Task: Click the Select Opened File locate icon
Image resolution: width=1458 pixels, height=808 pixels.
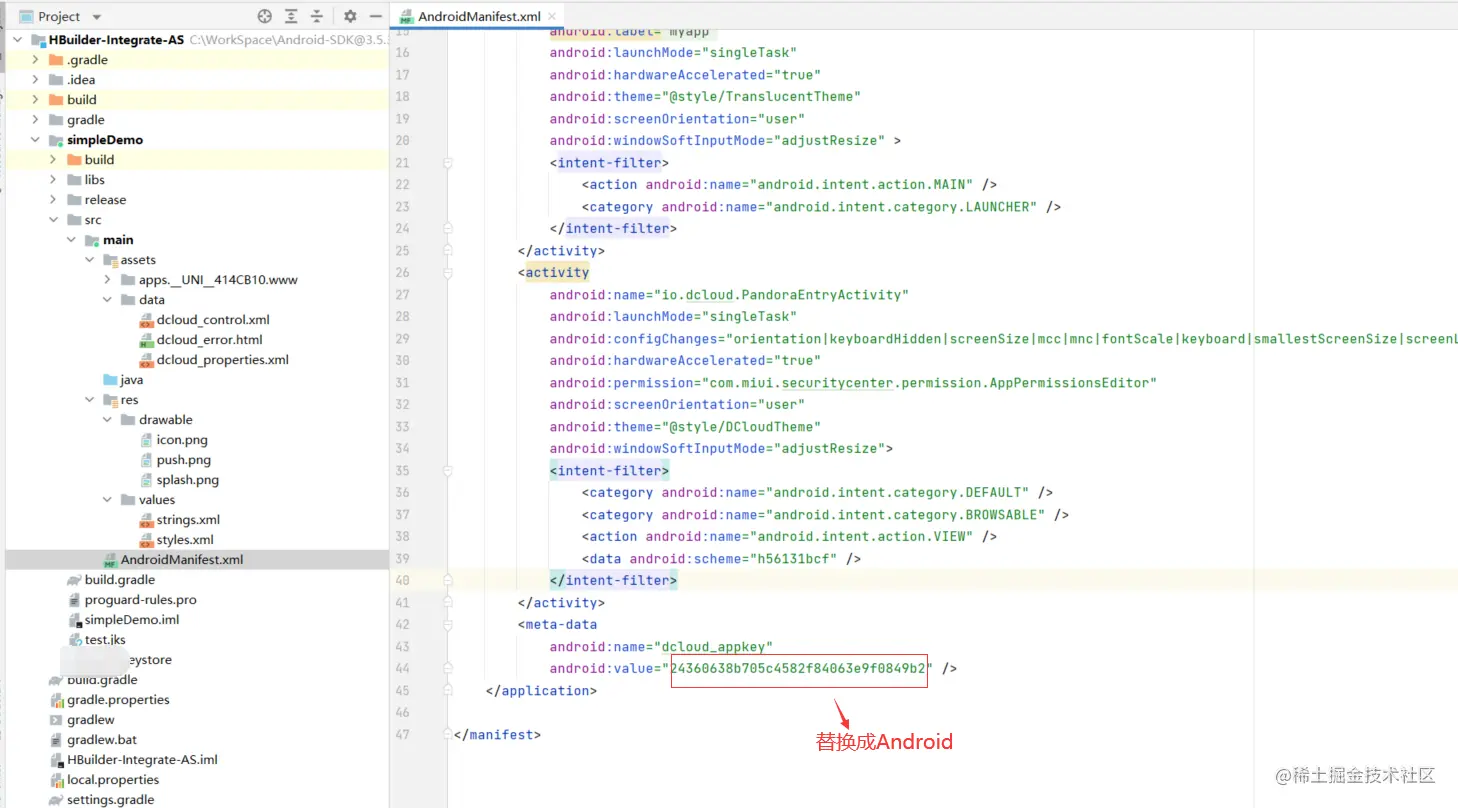Action: (265, 16)
